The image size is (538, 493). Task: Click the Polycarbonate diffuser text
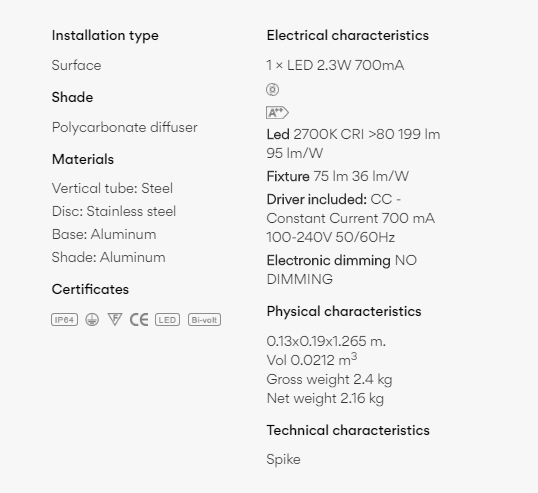[x=125, y=128]
